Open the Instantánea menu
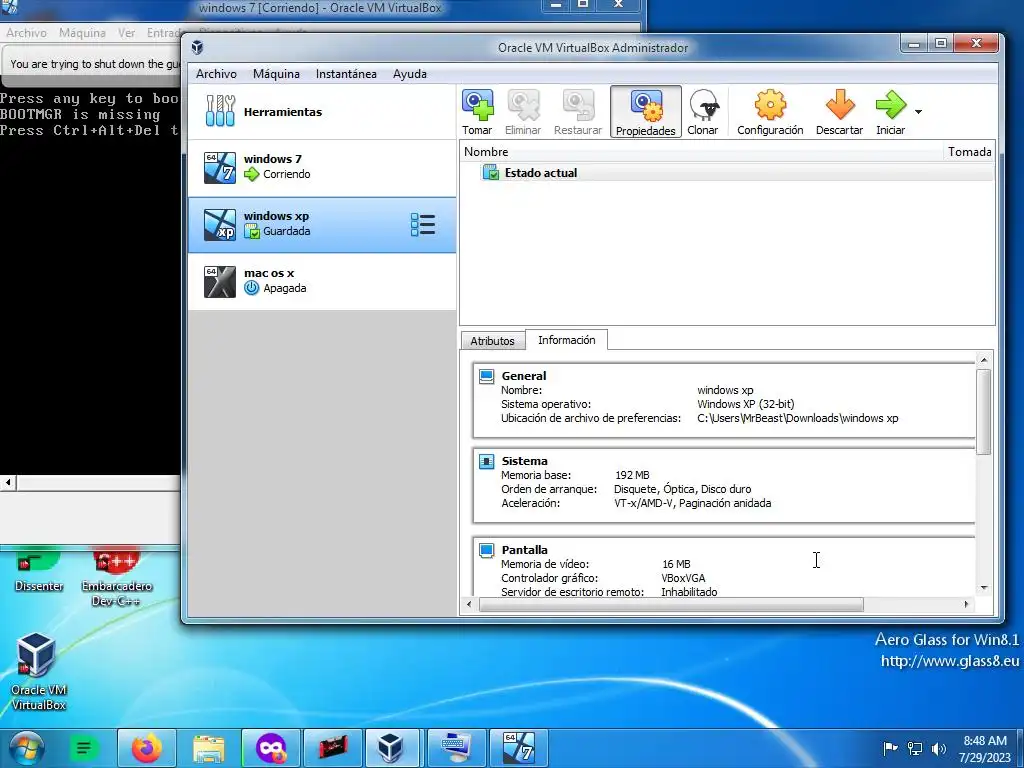1024x768 pixels. tap(346, 74)
